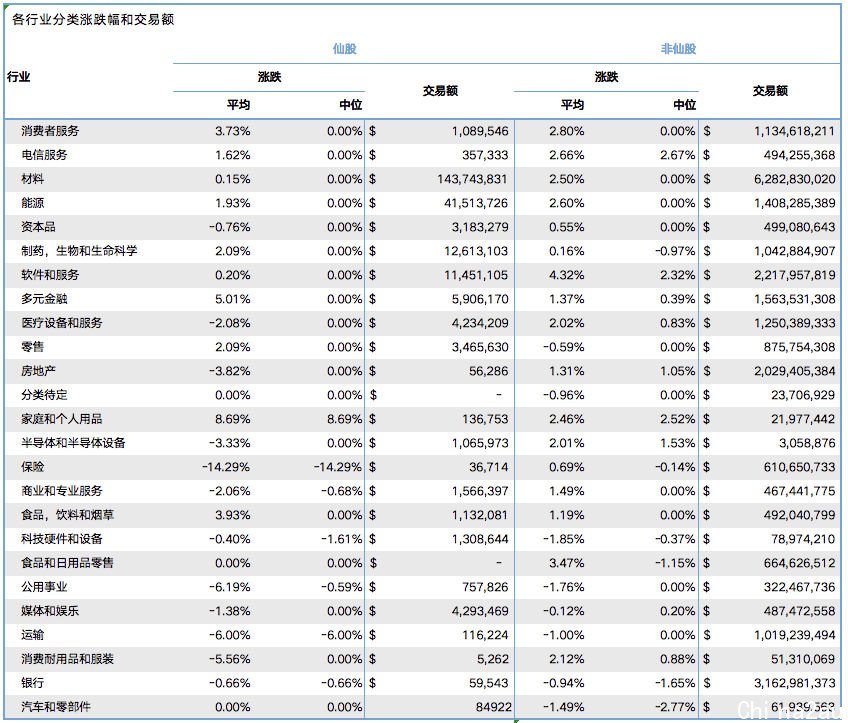Click the 食品，饮料和烟草 row label

(68, 515)
